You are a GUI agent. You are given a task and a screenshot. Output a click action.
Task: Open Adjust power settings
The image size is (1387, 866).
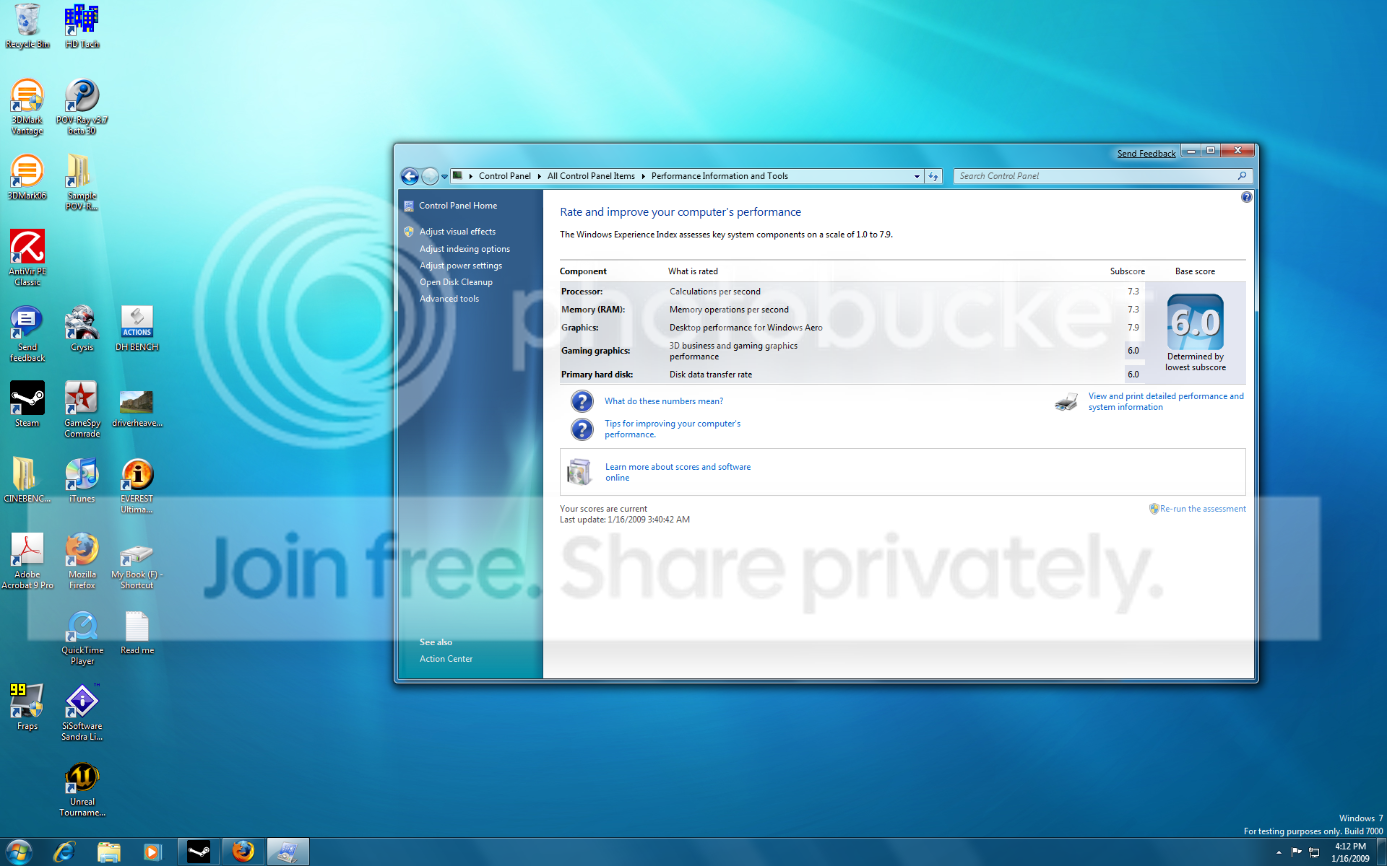click(460, 266)
